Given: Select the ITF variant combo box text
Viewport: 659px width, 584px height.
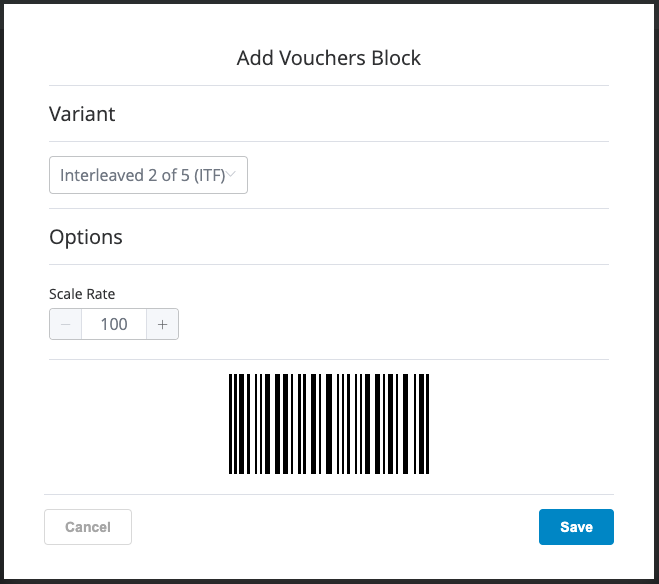Looking at the screenshot, I should [140, 175].
